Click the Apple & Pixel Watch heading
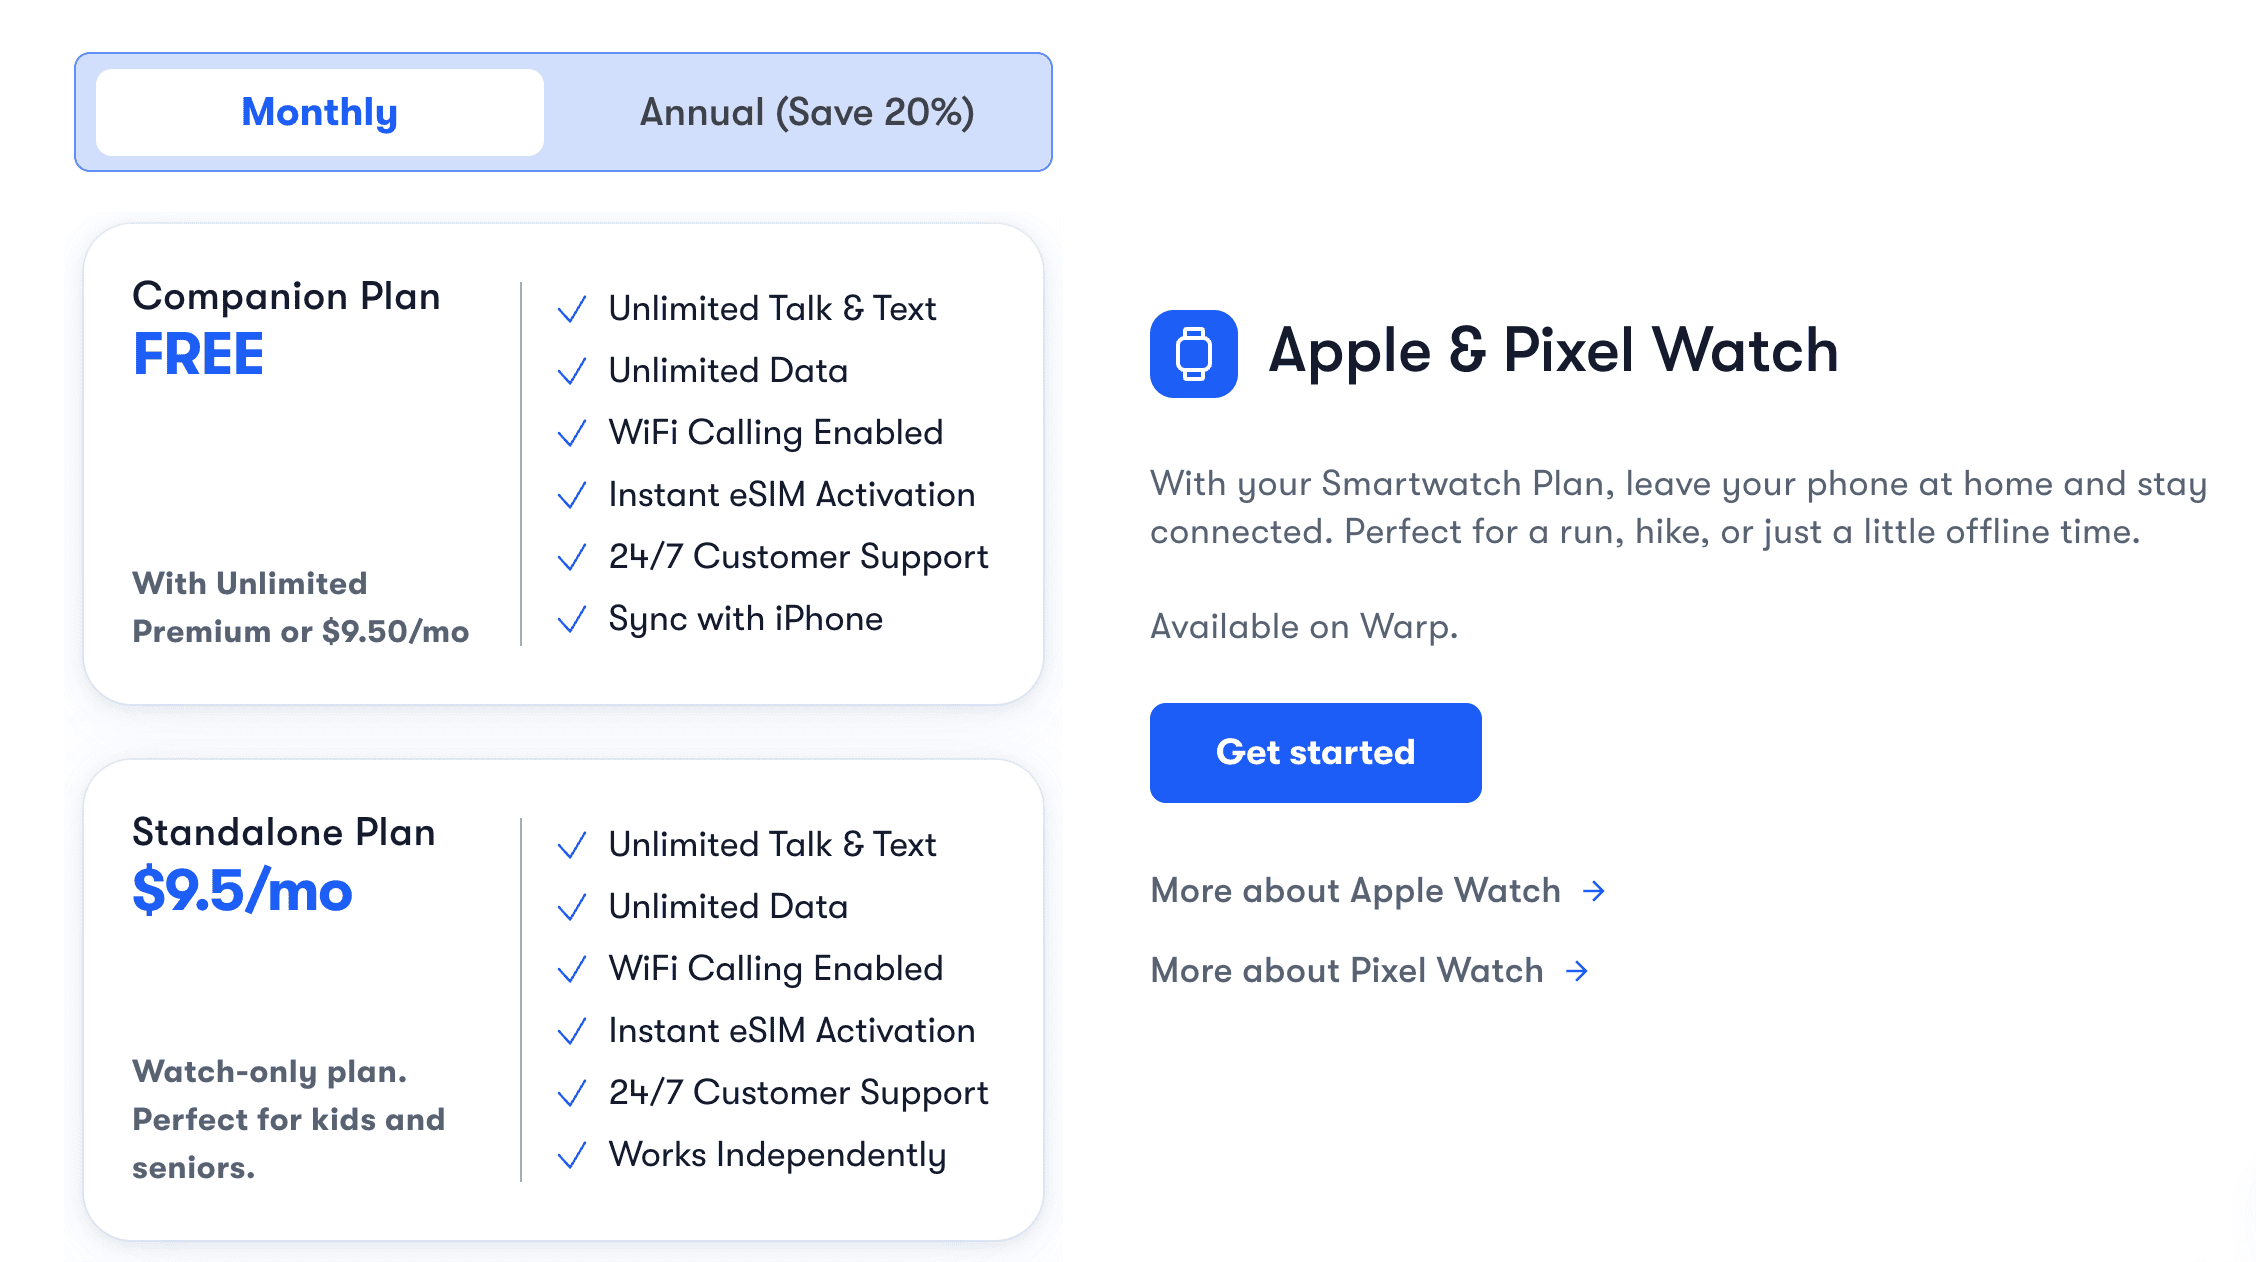The width and height of the screenshot is (2256, 1262). [x=1553, y=351]
